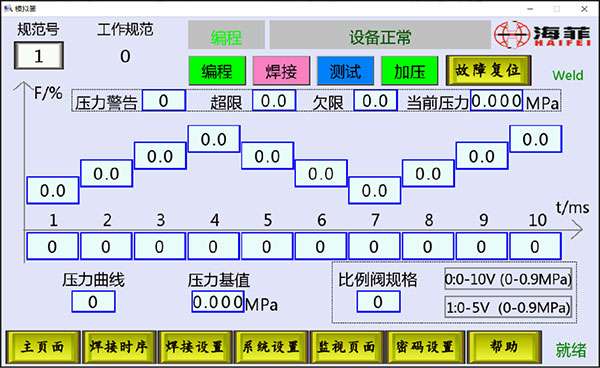Go to the 焊接时序 page
Viewport: 600px width, 368px height.
tap(119, 347)
